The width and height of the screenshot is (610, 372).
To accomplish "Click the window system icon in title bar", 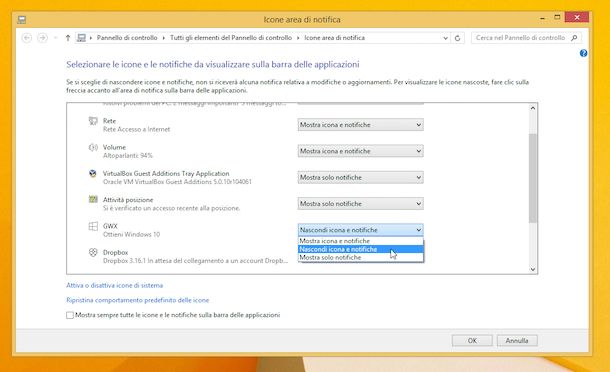I will pyautogui.click(x=22, y=19).
